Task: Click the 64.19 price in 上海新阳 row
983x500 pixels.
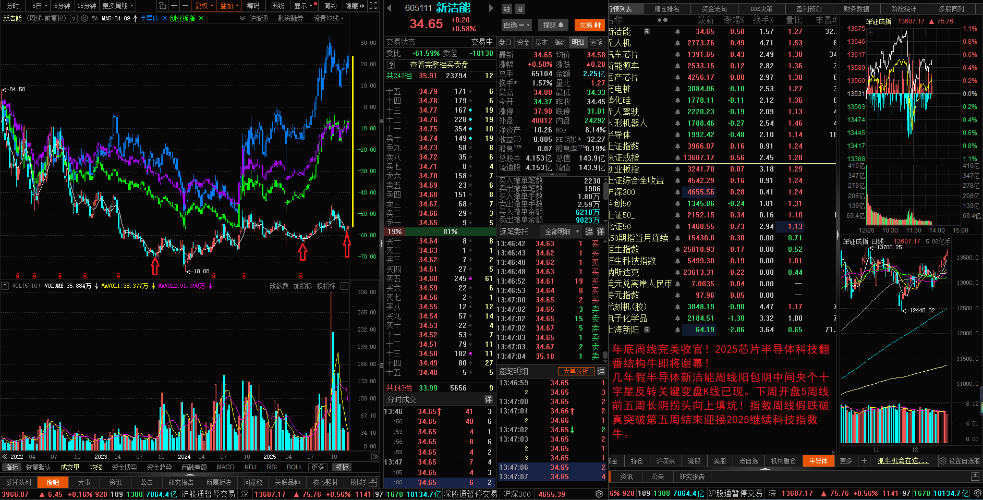Action: click(700, 330)
